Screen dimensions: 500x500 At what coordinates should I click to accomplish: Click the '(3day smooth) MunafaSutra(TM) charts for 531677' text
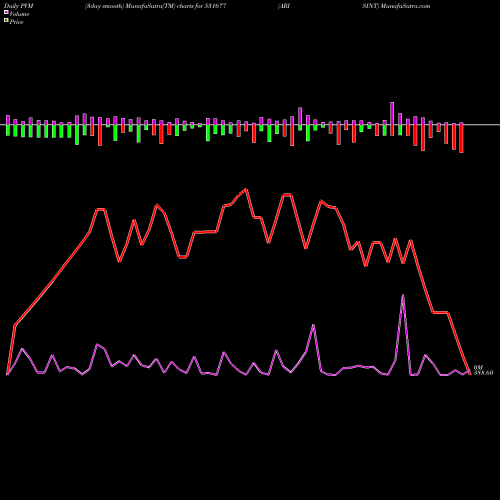click(x=156, y=6)
